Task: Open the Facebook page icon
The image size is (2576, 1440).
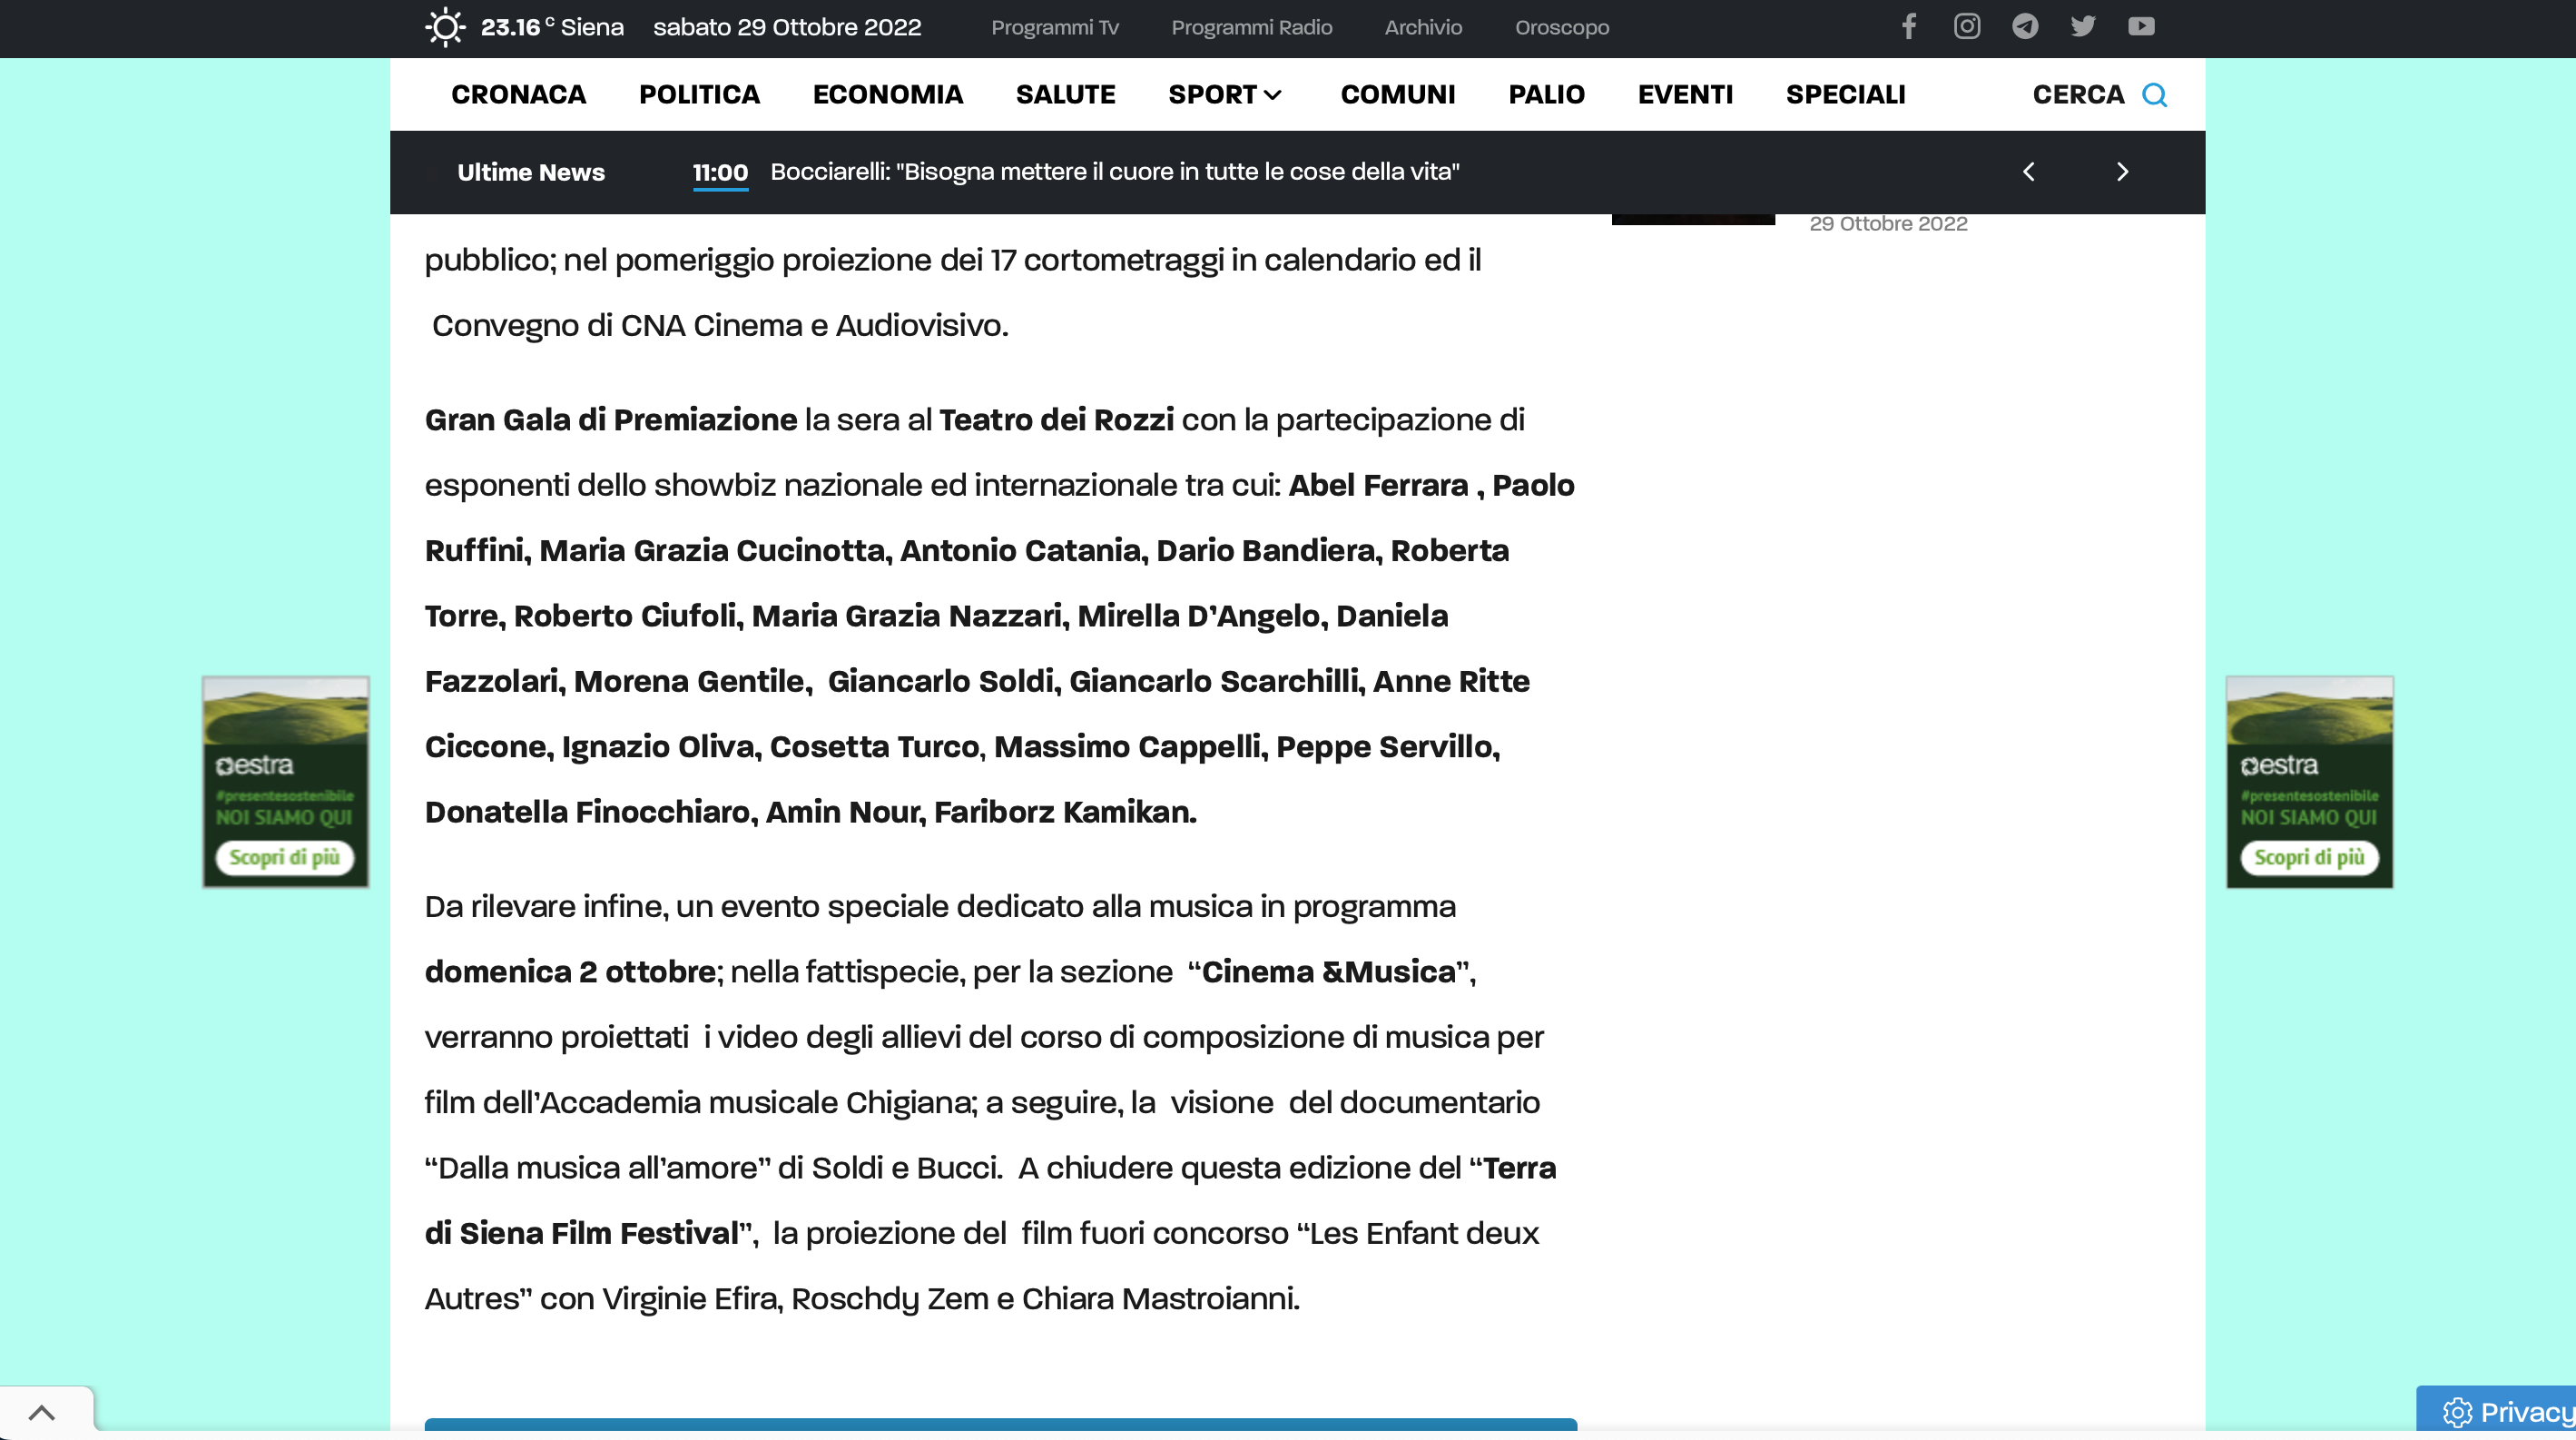Action: coord(1908,26)
